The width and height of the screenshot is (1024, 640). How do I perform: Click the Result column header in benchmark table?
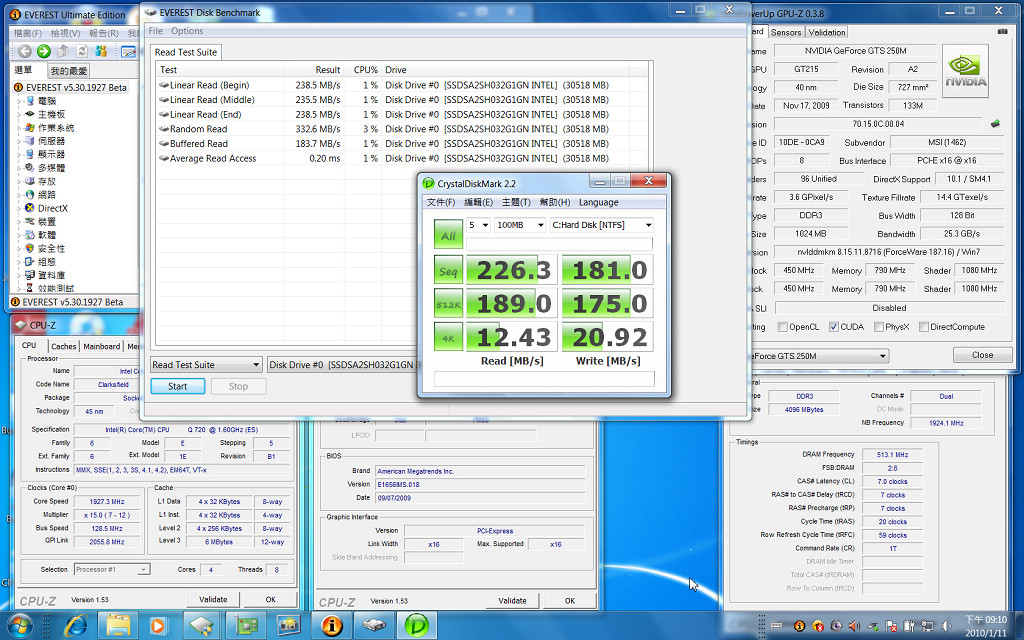coord(313,70)
